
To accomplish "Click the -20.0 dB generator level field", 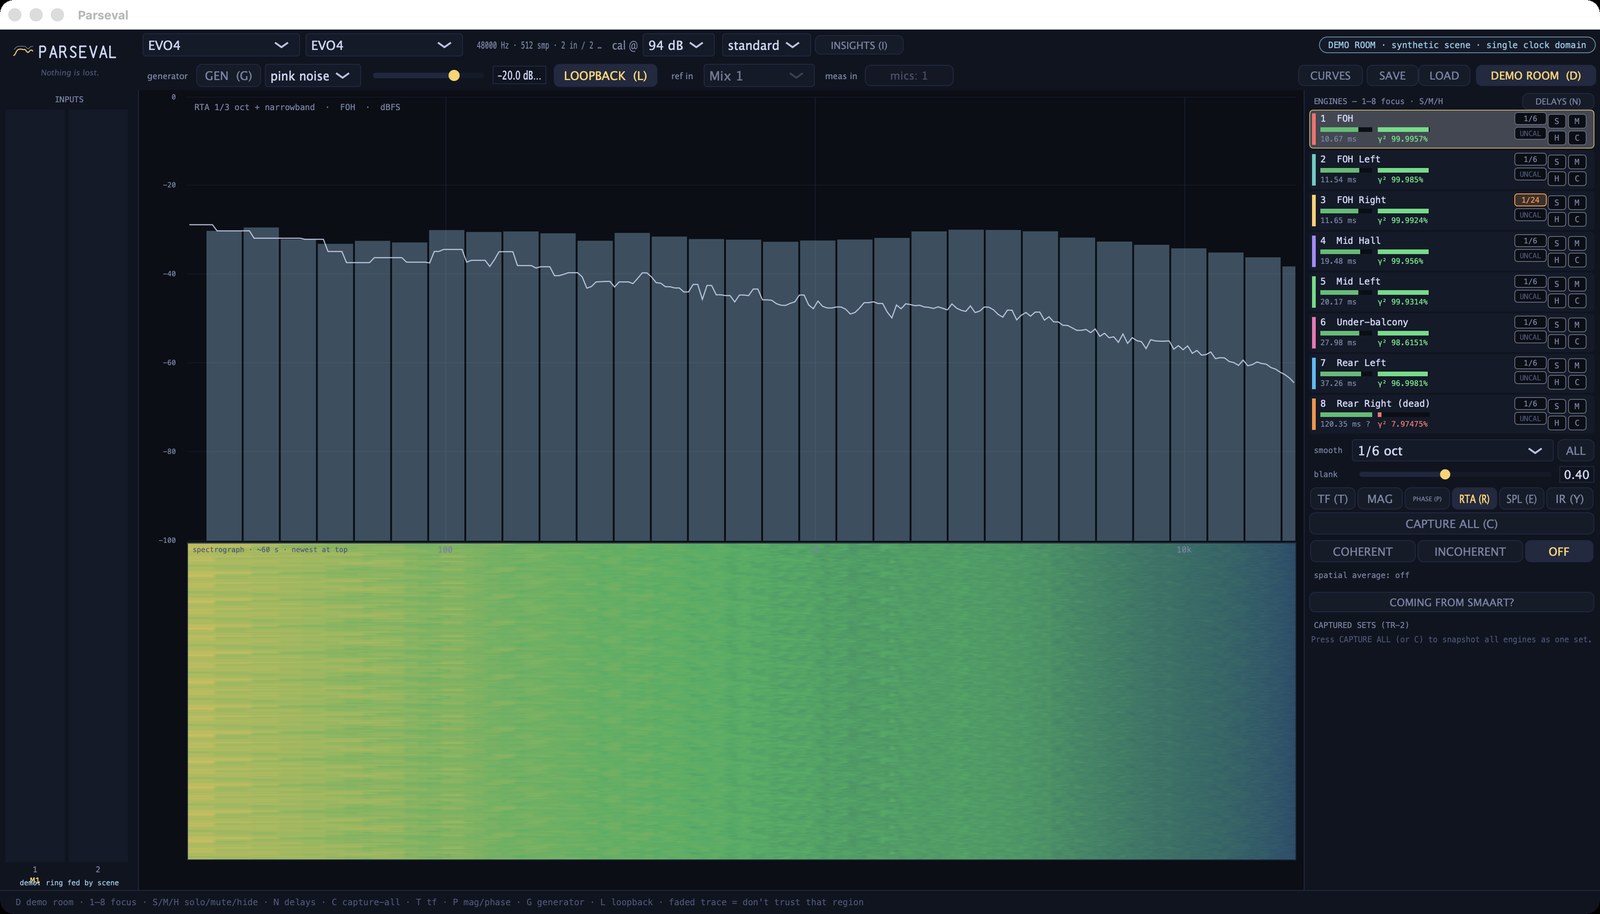I will click(519, 76).
